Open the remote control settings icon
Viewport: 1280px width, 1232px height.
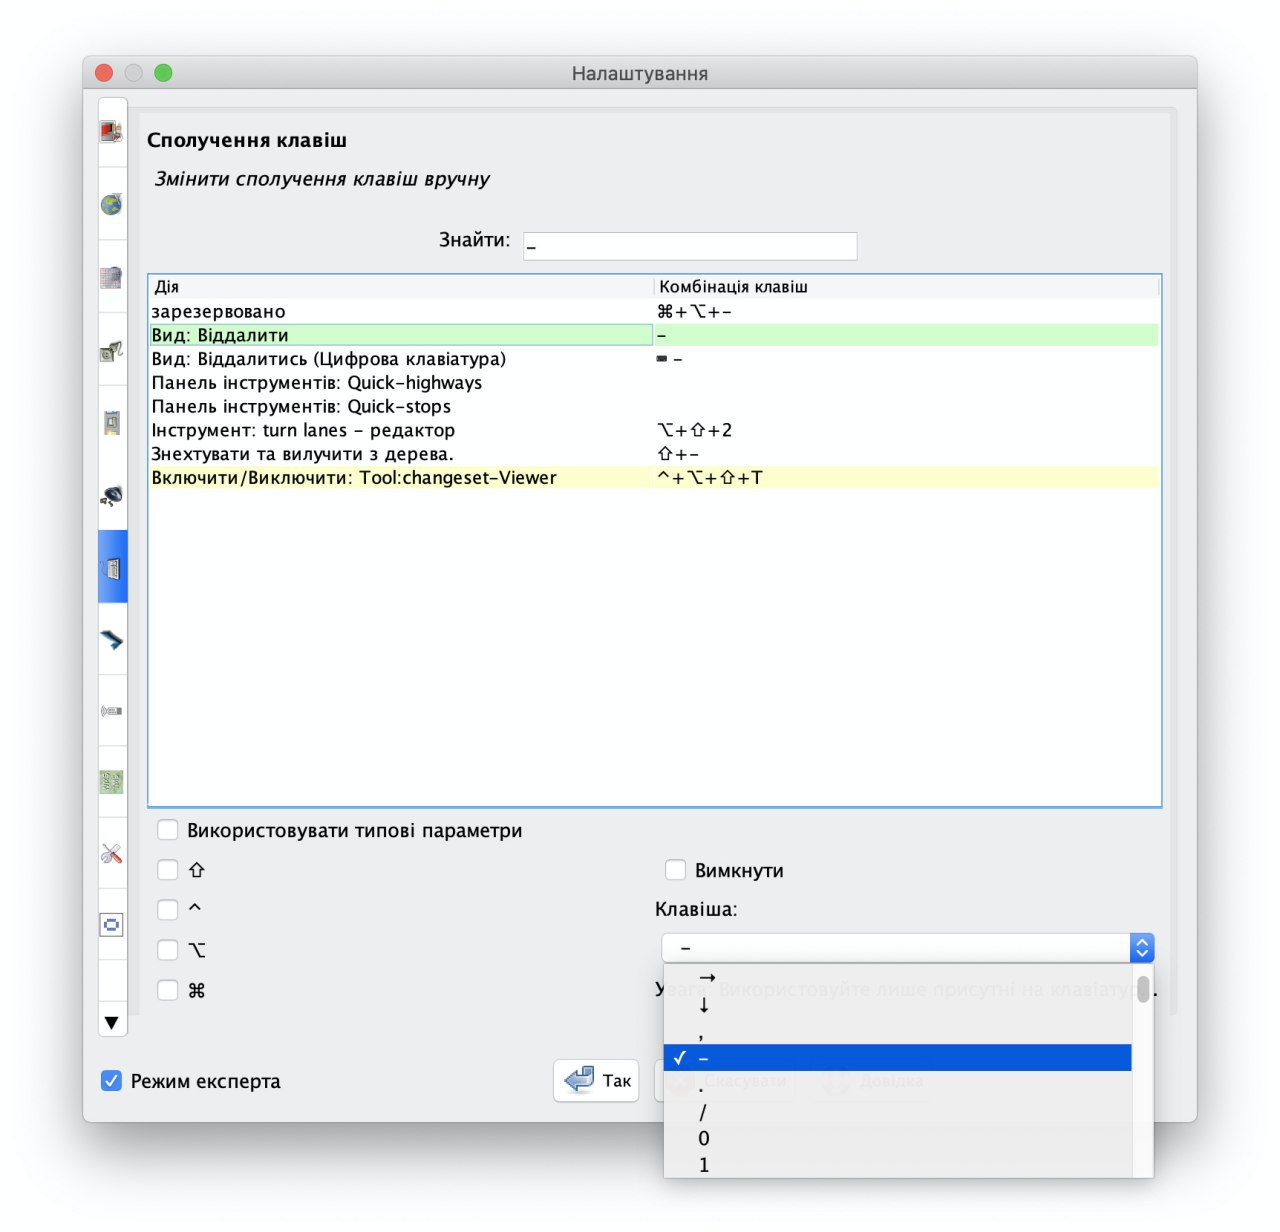(x=111, y=711)
